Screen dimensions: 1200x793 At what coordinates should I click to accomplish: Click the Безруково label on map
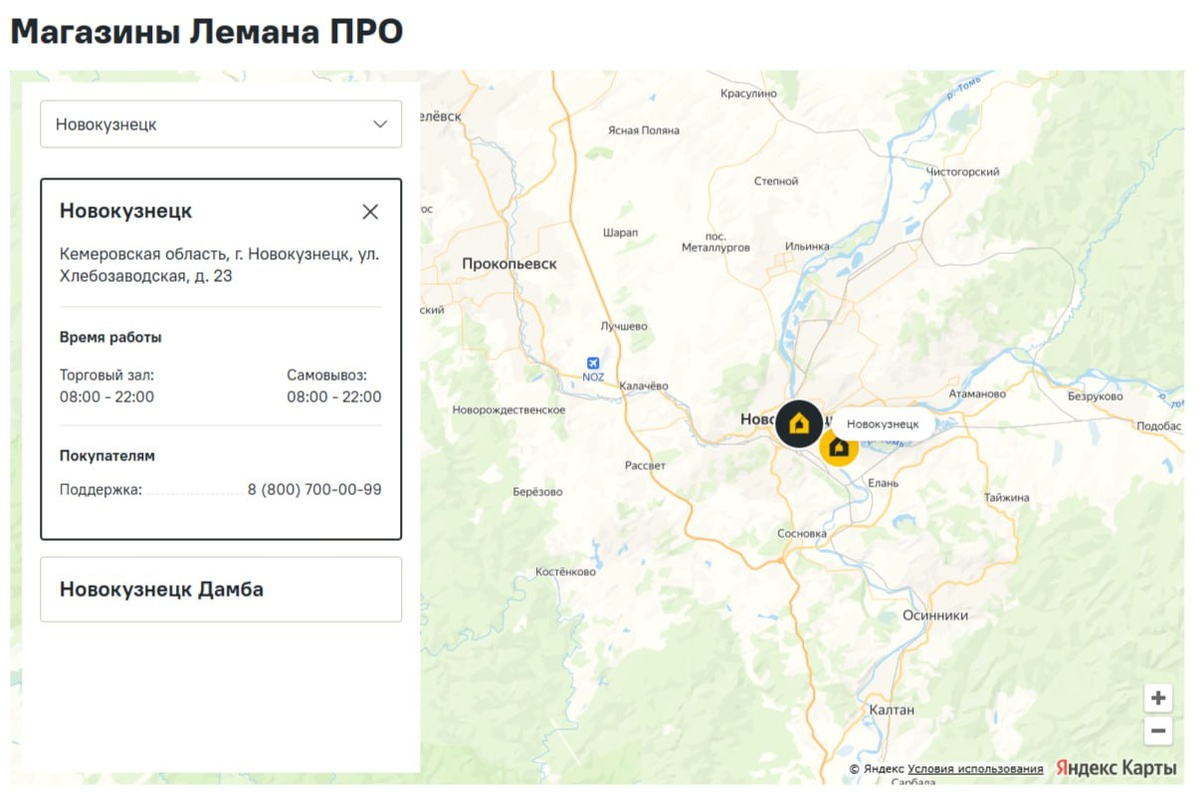[x=1095, y=396]
